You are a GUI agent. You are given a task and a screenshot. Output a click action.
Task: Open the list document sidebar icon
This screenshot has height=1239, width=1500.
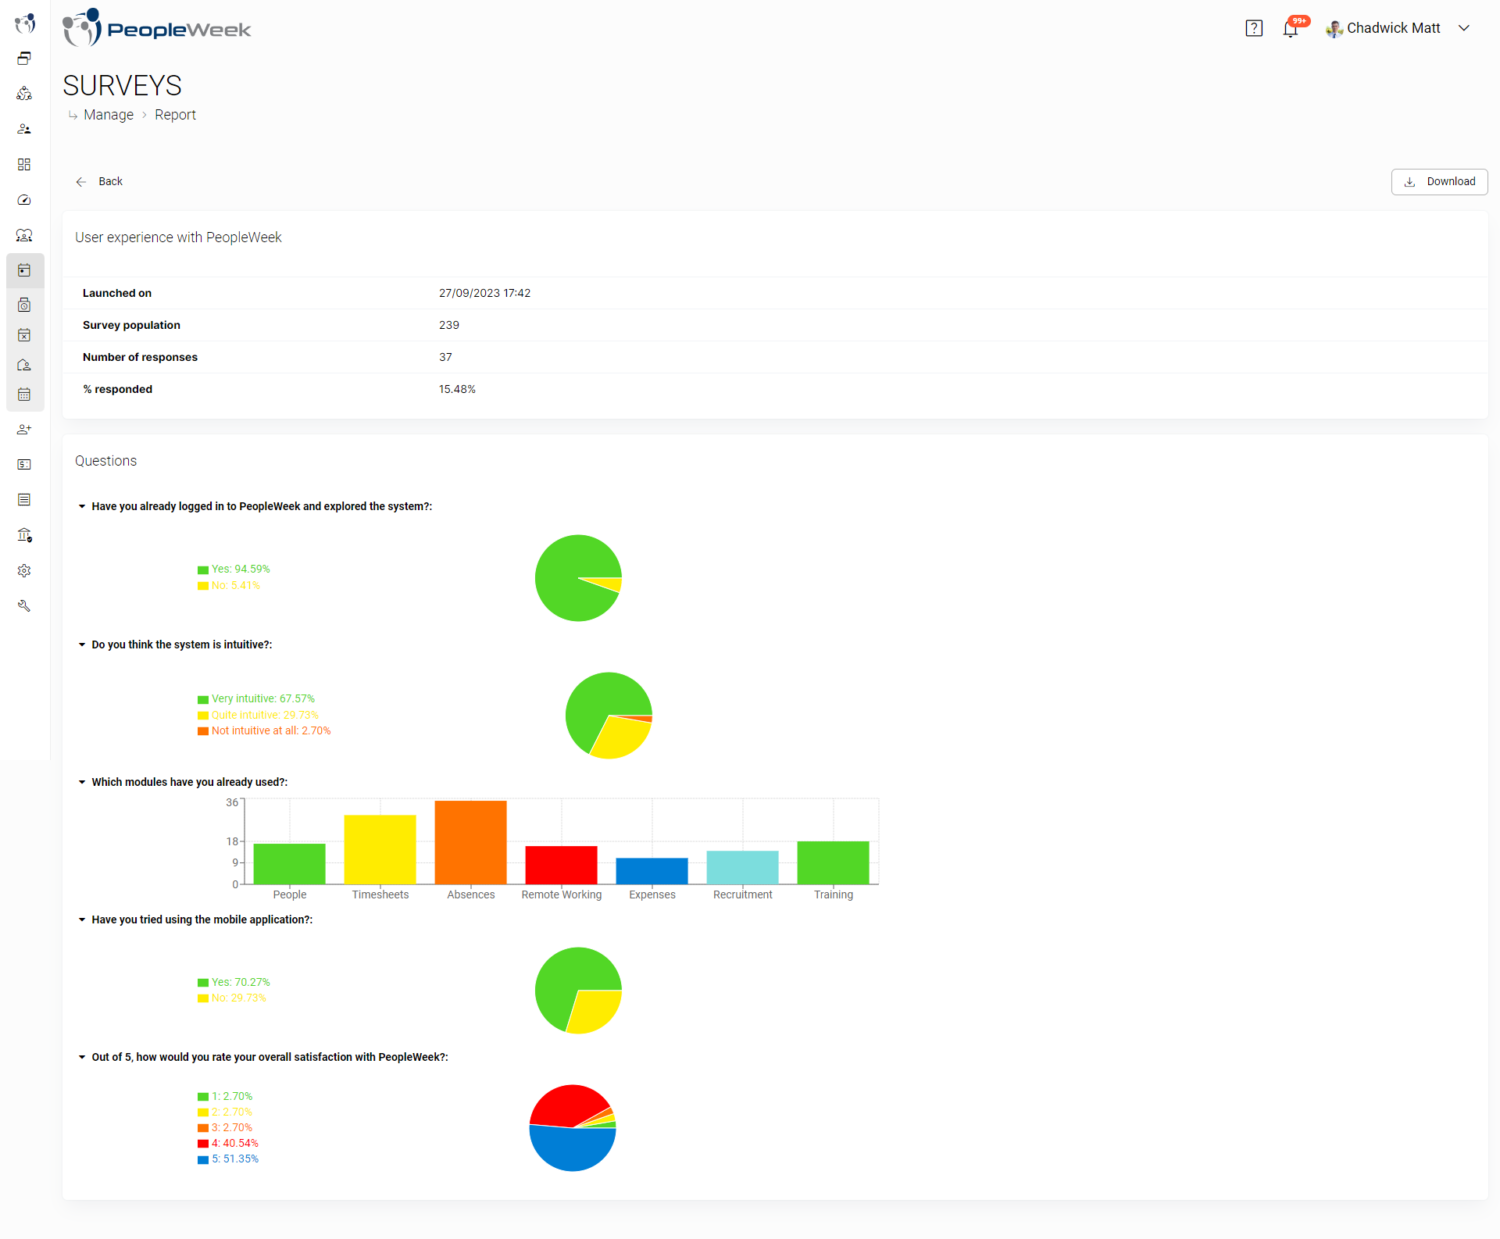click(x=24, y=499)
